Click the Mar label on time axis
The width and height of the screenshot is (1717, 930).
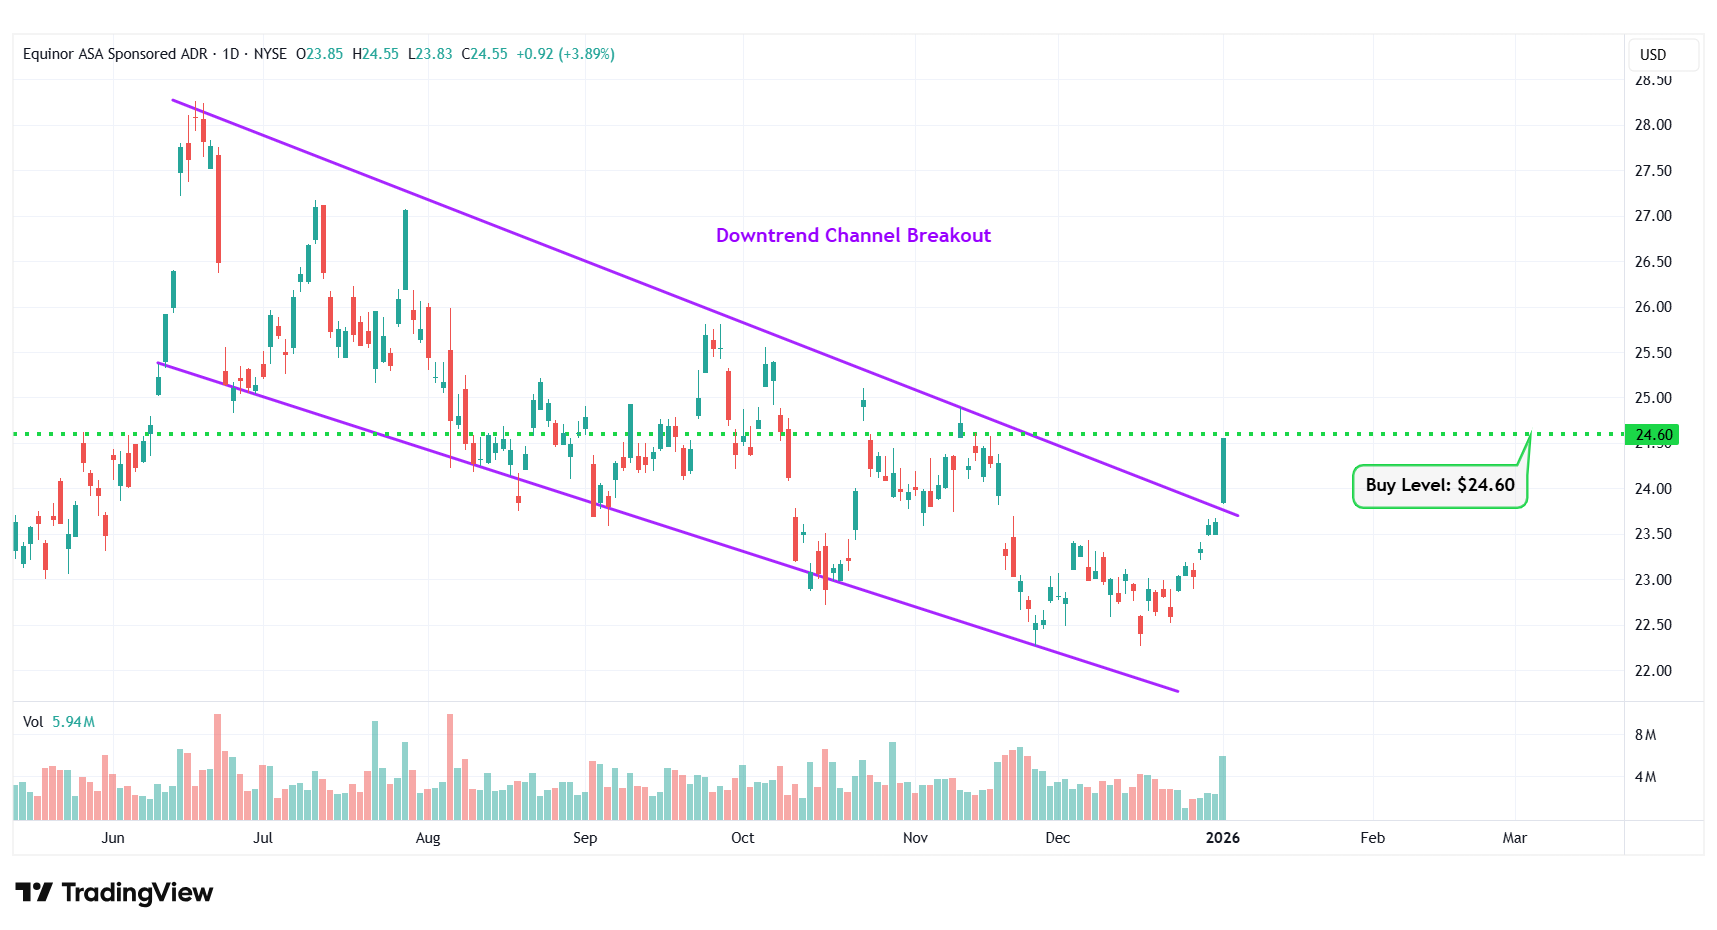(1514, 838)
